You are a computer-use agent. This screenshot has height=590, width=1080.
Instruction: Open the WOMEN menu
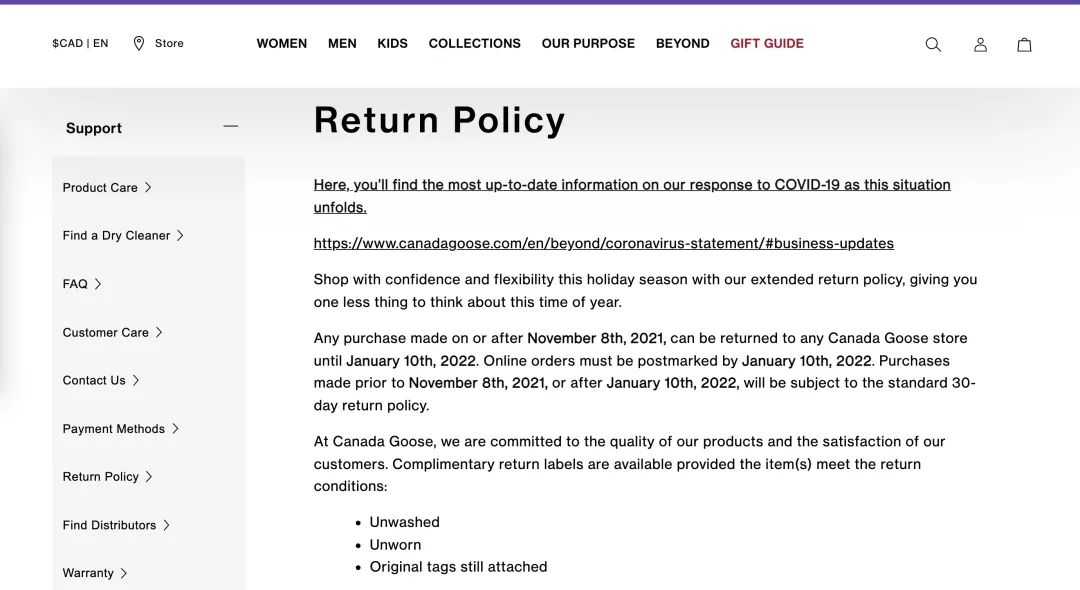281,43
